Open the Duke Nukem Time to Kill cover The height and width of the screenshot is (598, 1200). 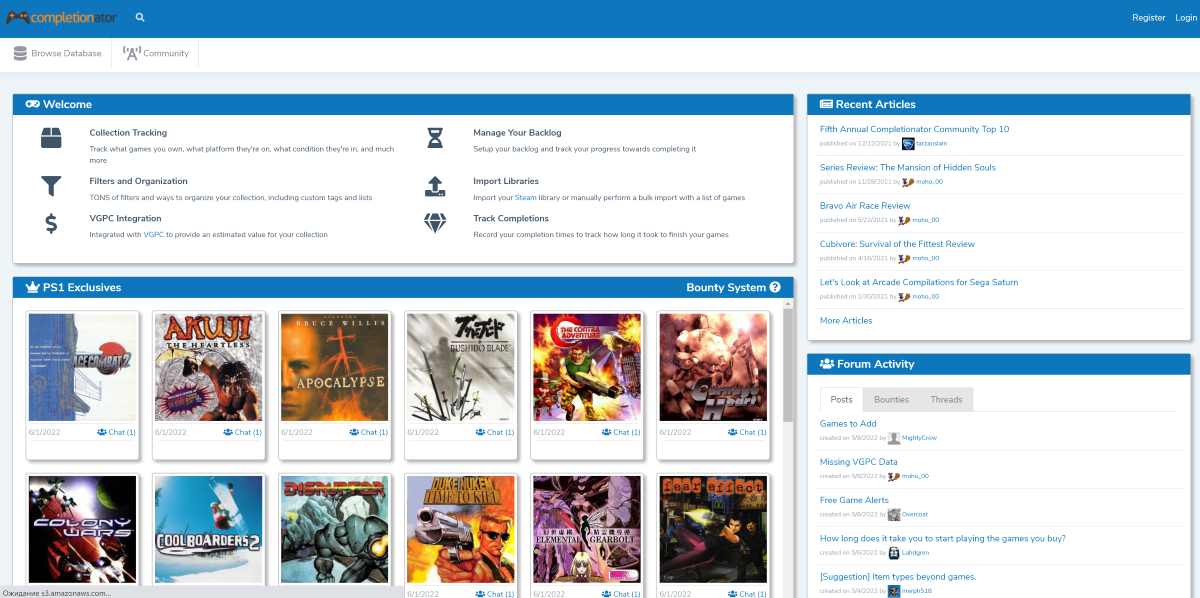[x=461, y=529]
